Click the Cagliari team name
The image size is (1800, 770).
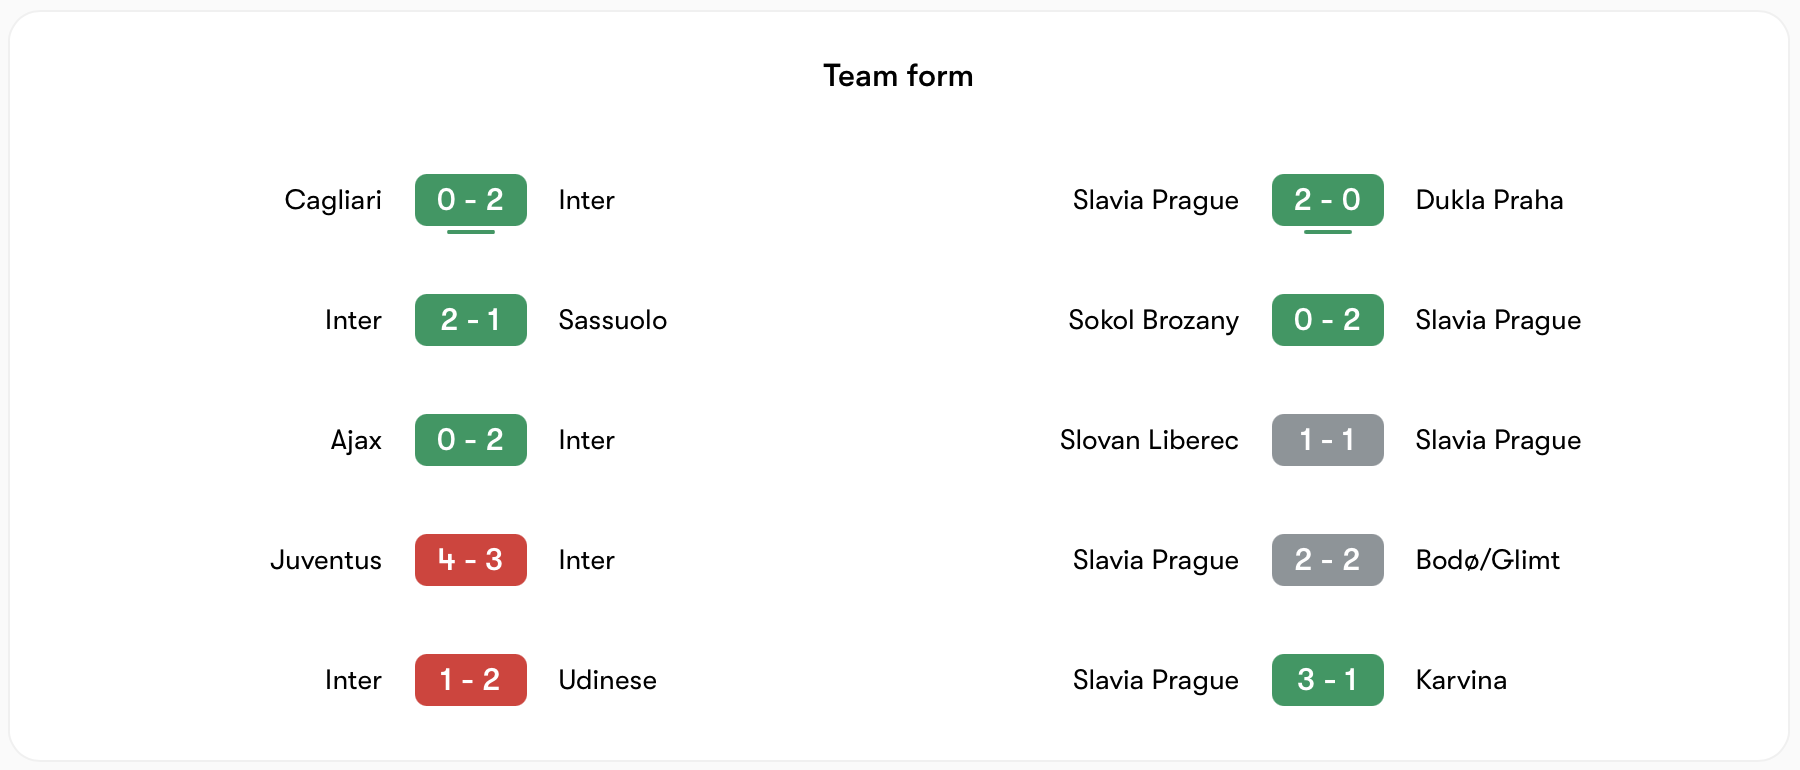point(333,200)
